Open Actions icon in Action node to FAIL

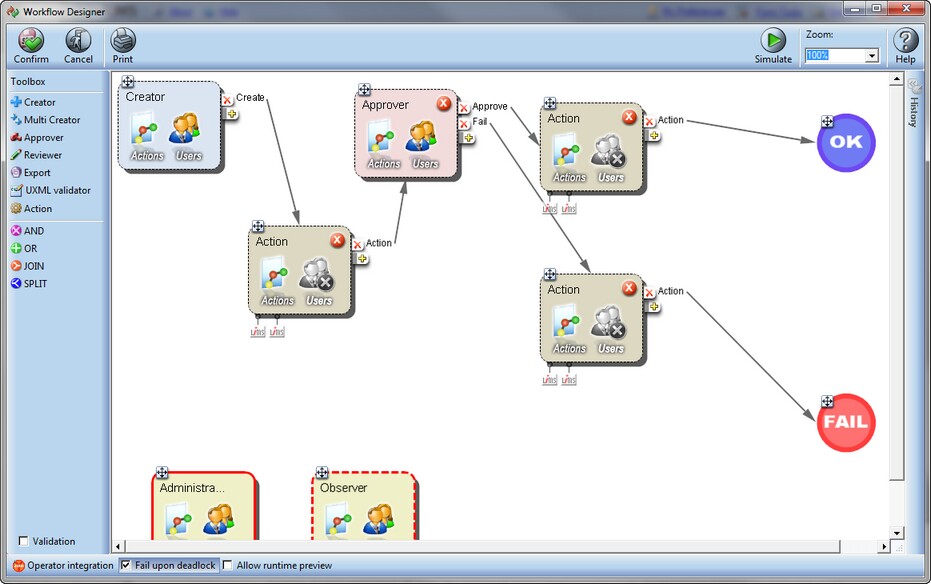point(569,331)
